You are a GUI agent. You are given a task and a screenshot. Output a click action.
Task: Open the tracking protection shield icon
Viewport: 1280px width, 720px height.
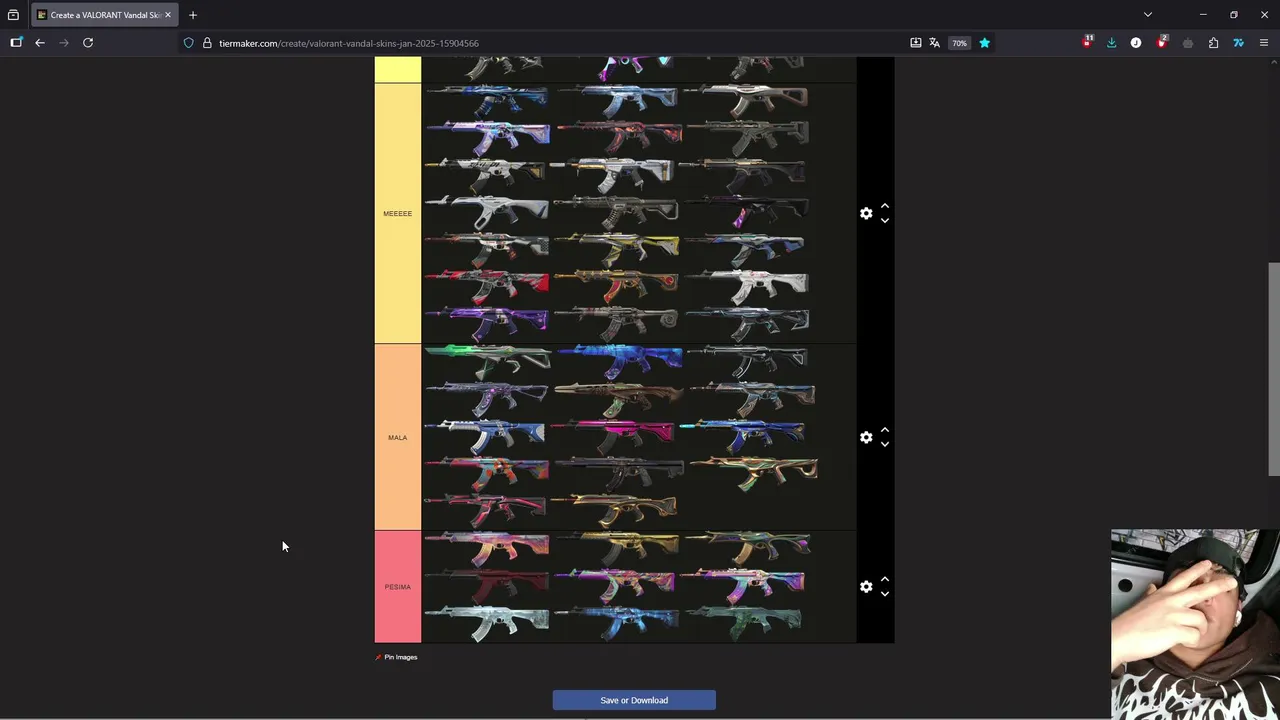click(188, 43)
